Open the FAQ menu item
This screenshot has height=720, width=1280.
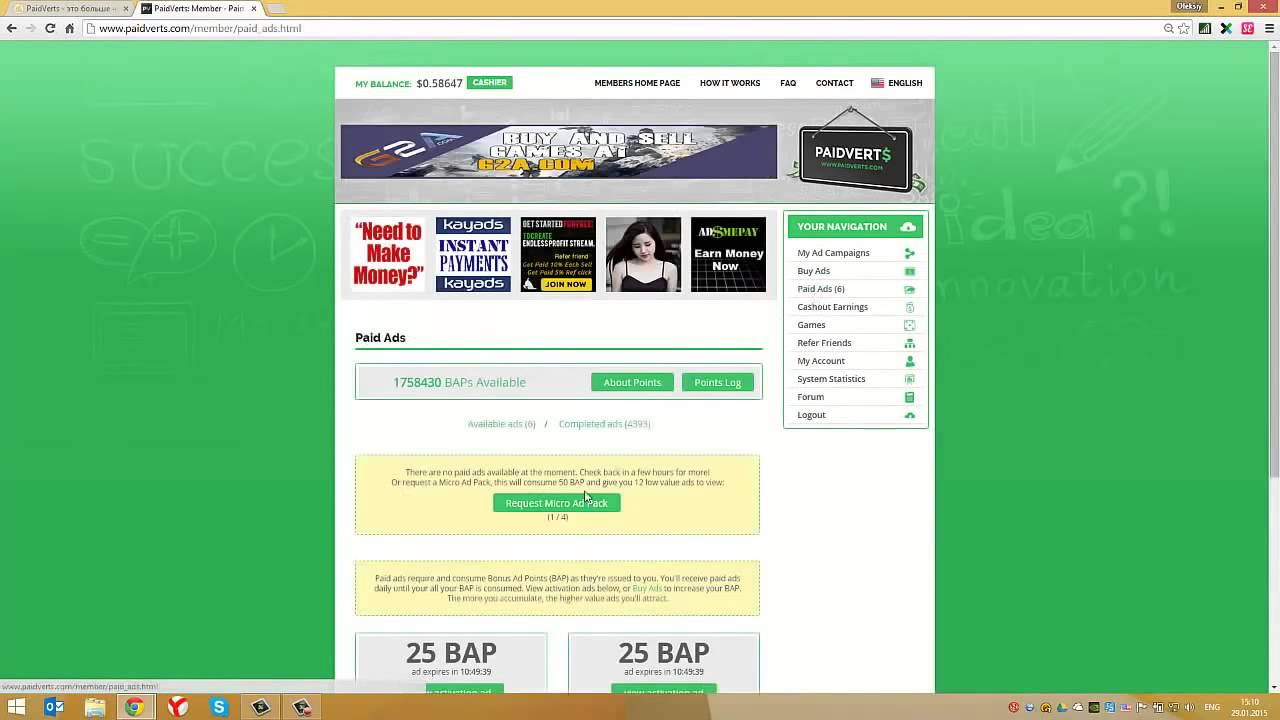pyautogui.click(x=788, y=83)
